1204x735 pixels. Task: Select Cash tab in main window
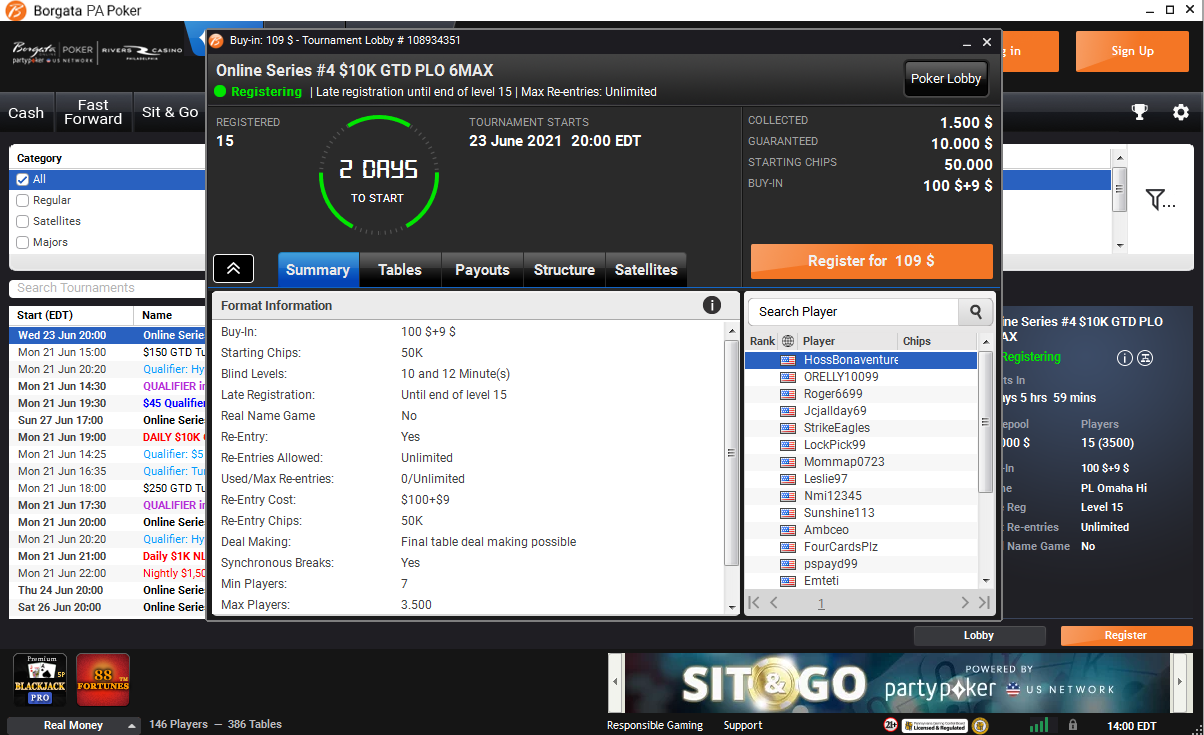pyautogui.click(x=26, y=112)
